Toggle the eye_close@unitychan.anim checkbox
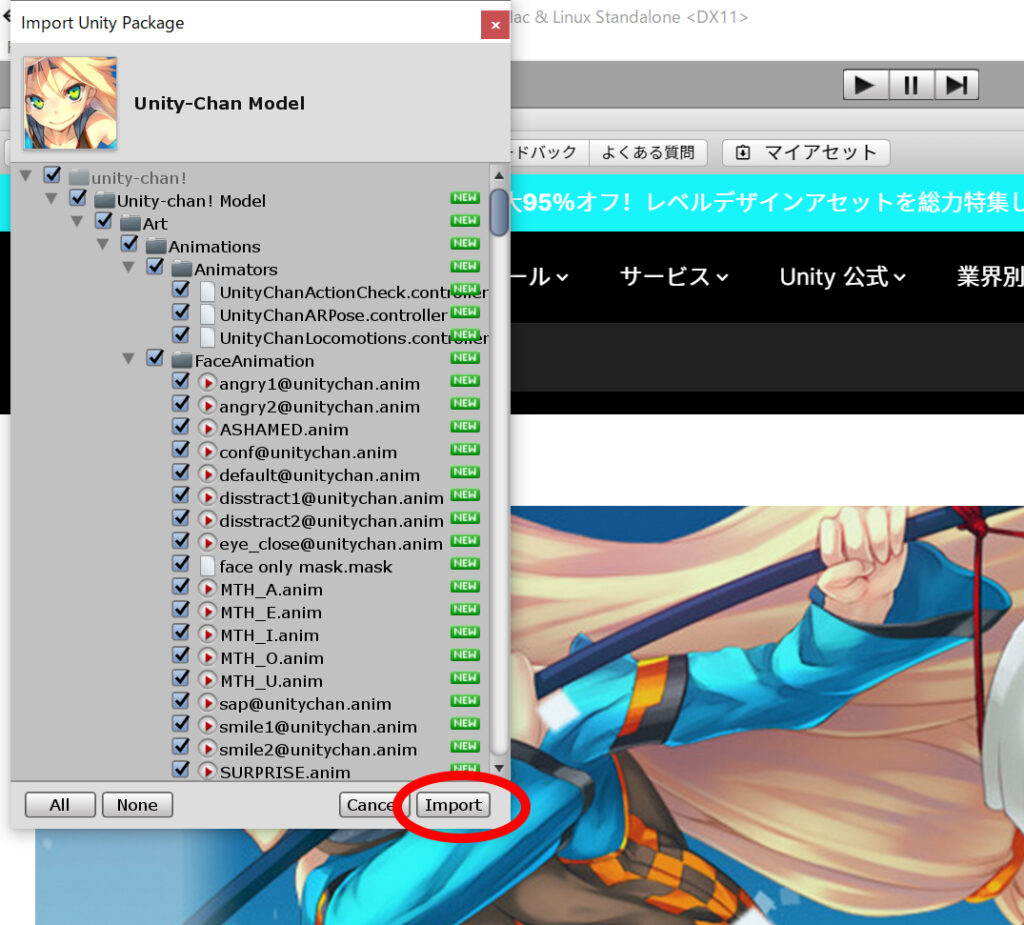 [x=181, y=541]
